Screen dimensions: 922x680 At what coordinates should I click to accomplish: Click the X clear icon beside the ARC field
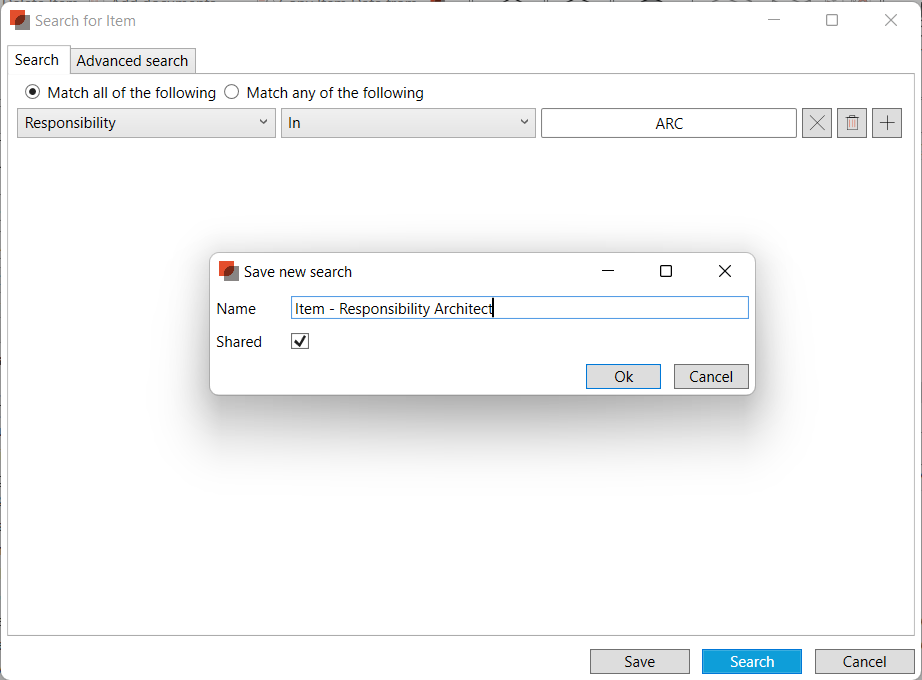(817, 123)
